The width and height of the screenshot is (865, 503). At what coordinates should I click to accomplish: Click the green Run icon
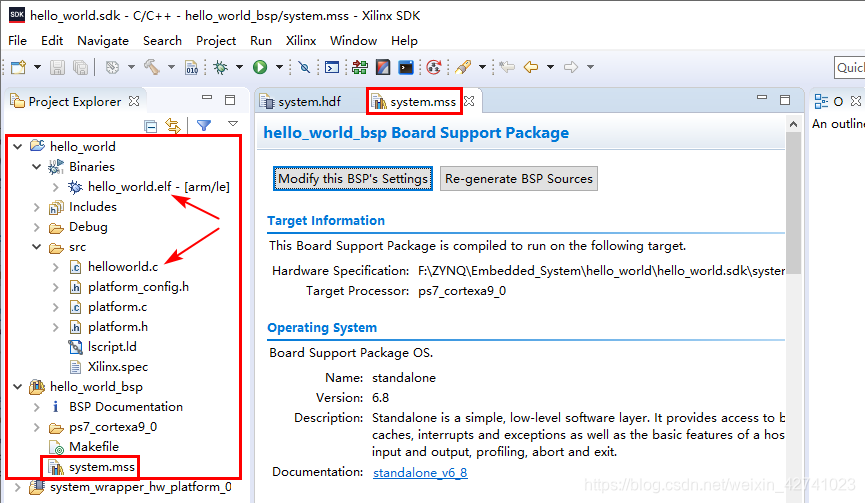tap(260, 67)
